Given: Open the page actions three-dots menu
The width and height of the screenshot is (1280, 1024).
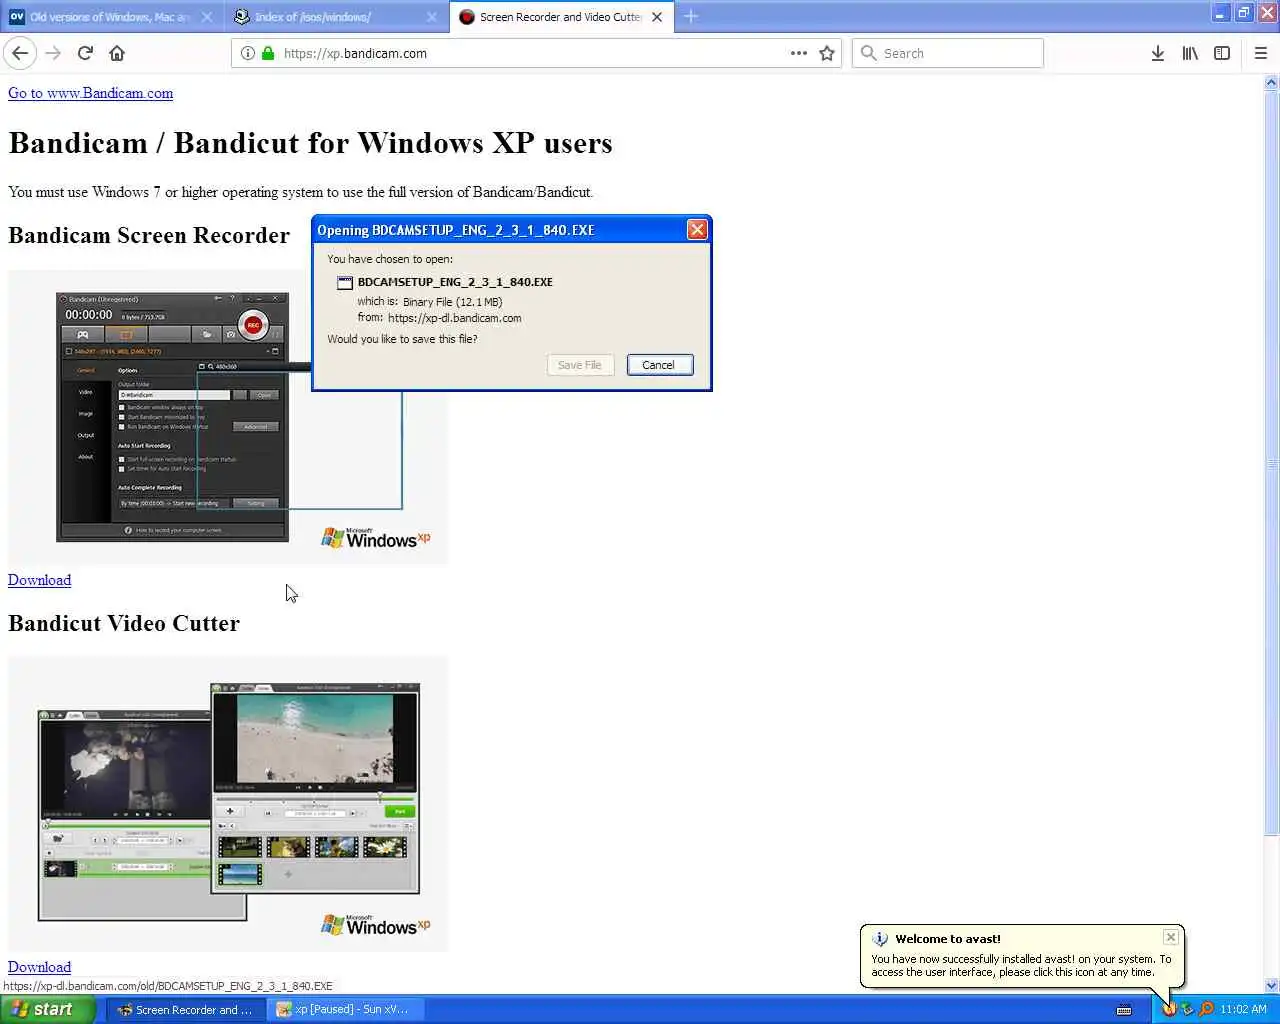Looking at the screenshot, I should click(798, 53).
